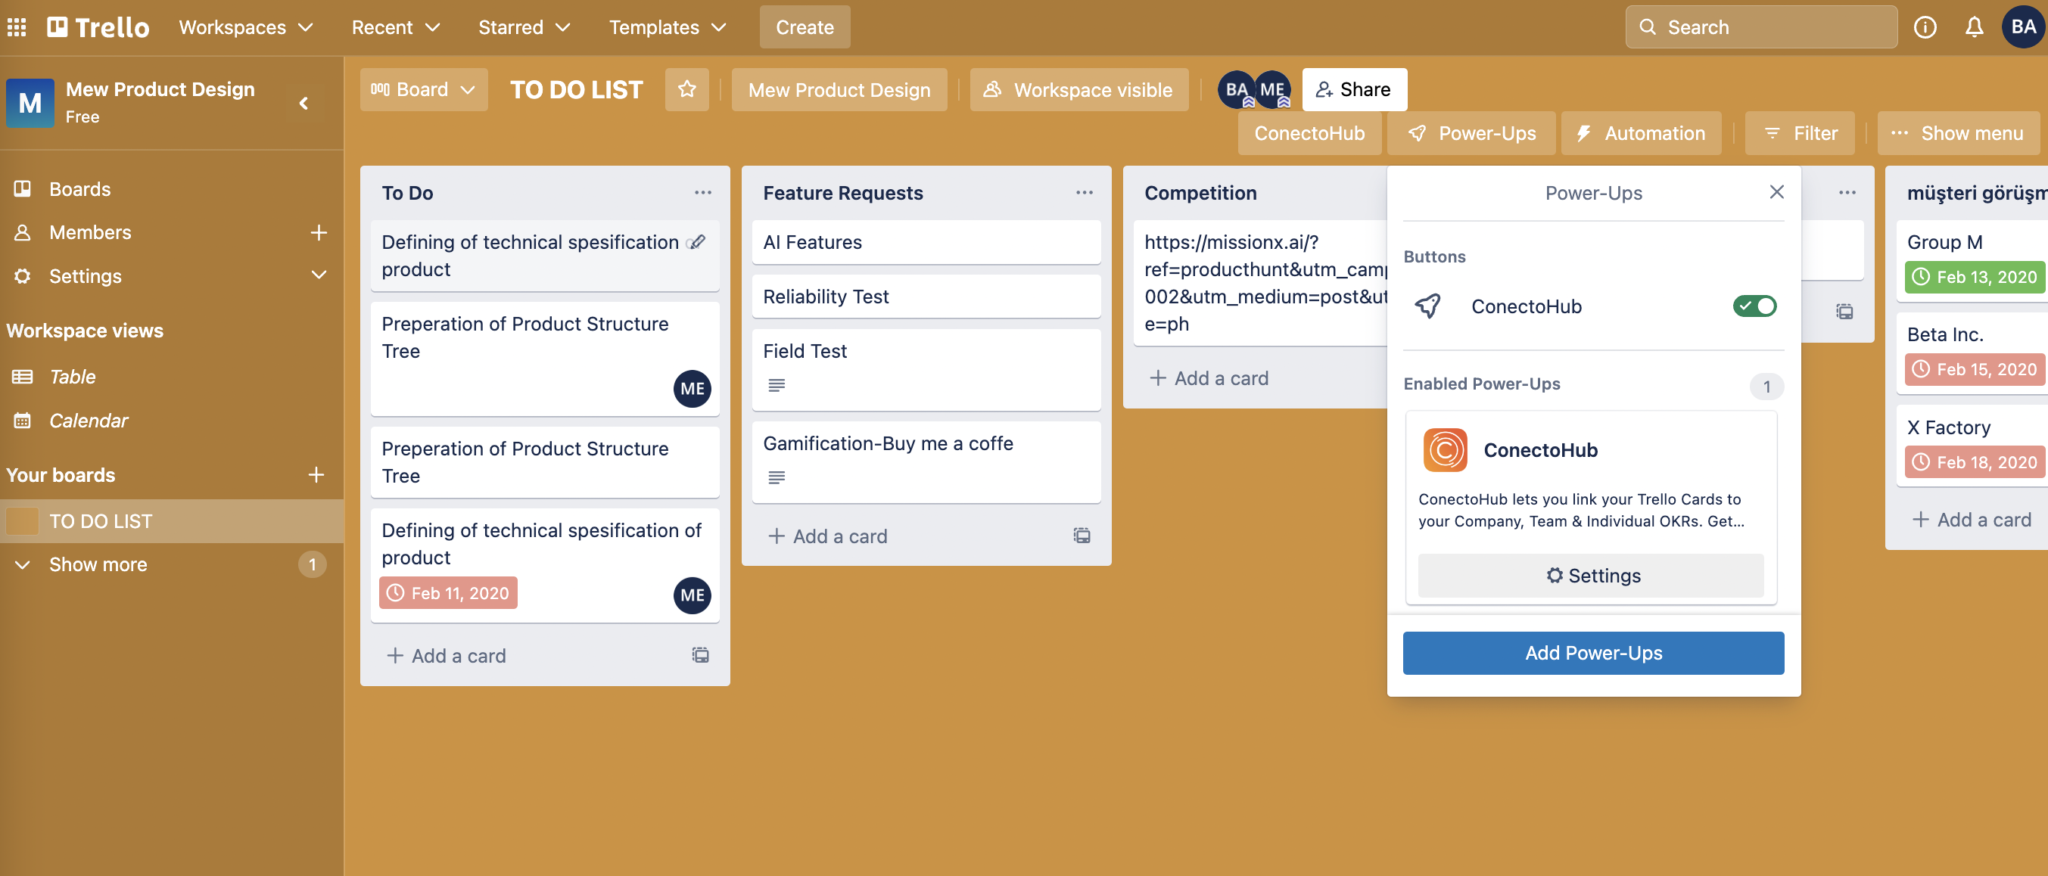Open the Starred dropdown

(524, 27)
